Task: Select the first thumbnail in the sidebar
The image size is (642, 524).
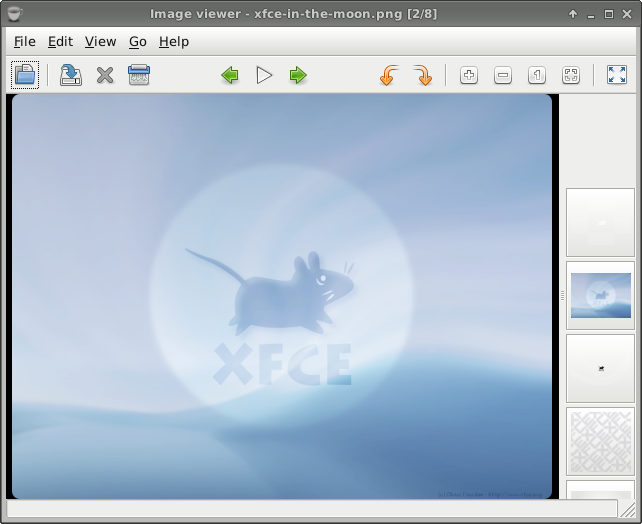Action: [600, 222]
